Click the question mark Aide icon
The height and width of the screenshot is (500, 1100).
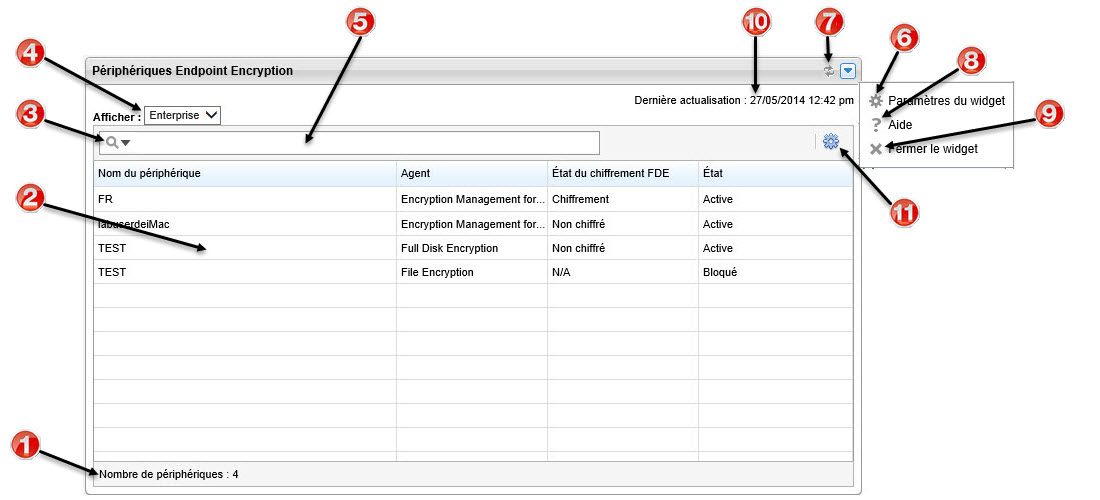point(876,125)
